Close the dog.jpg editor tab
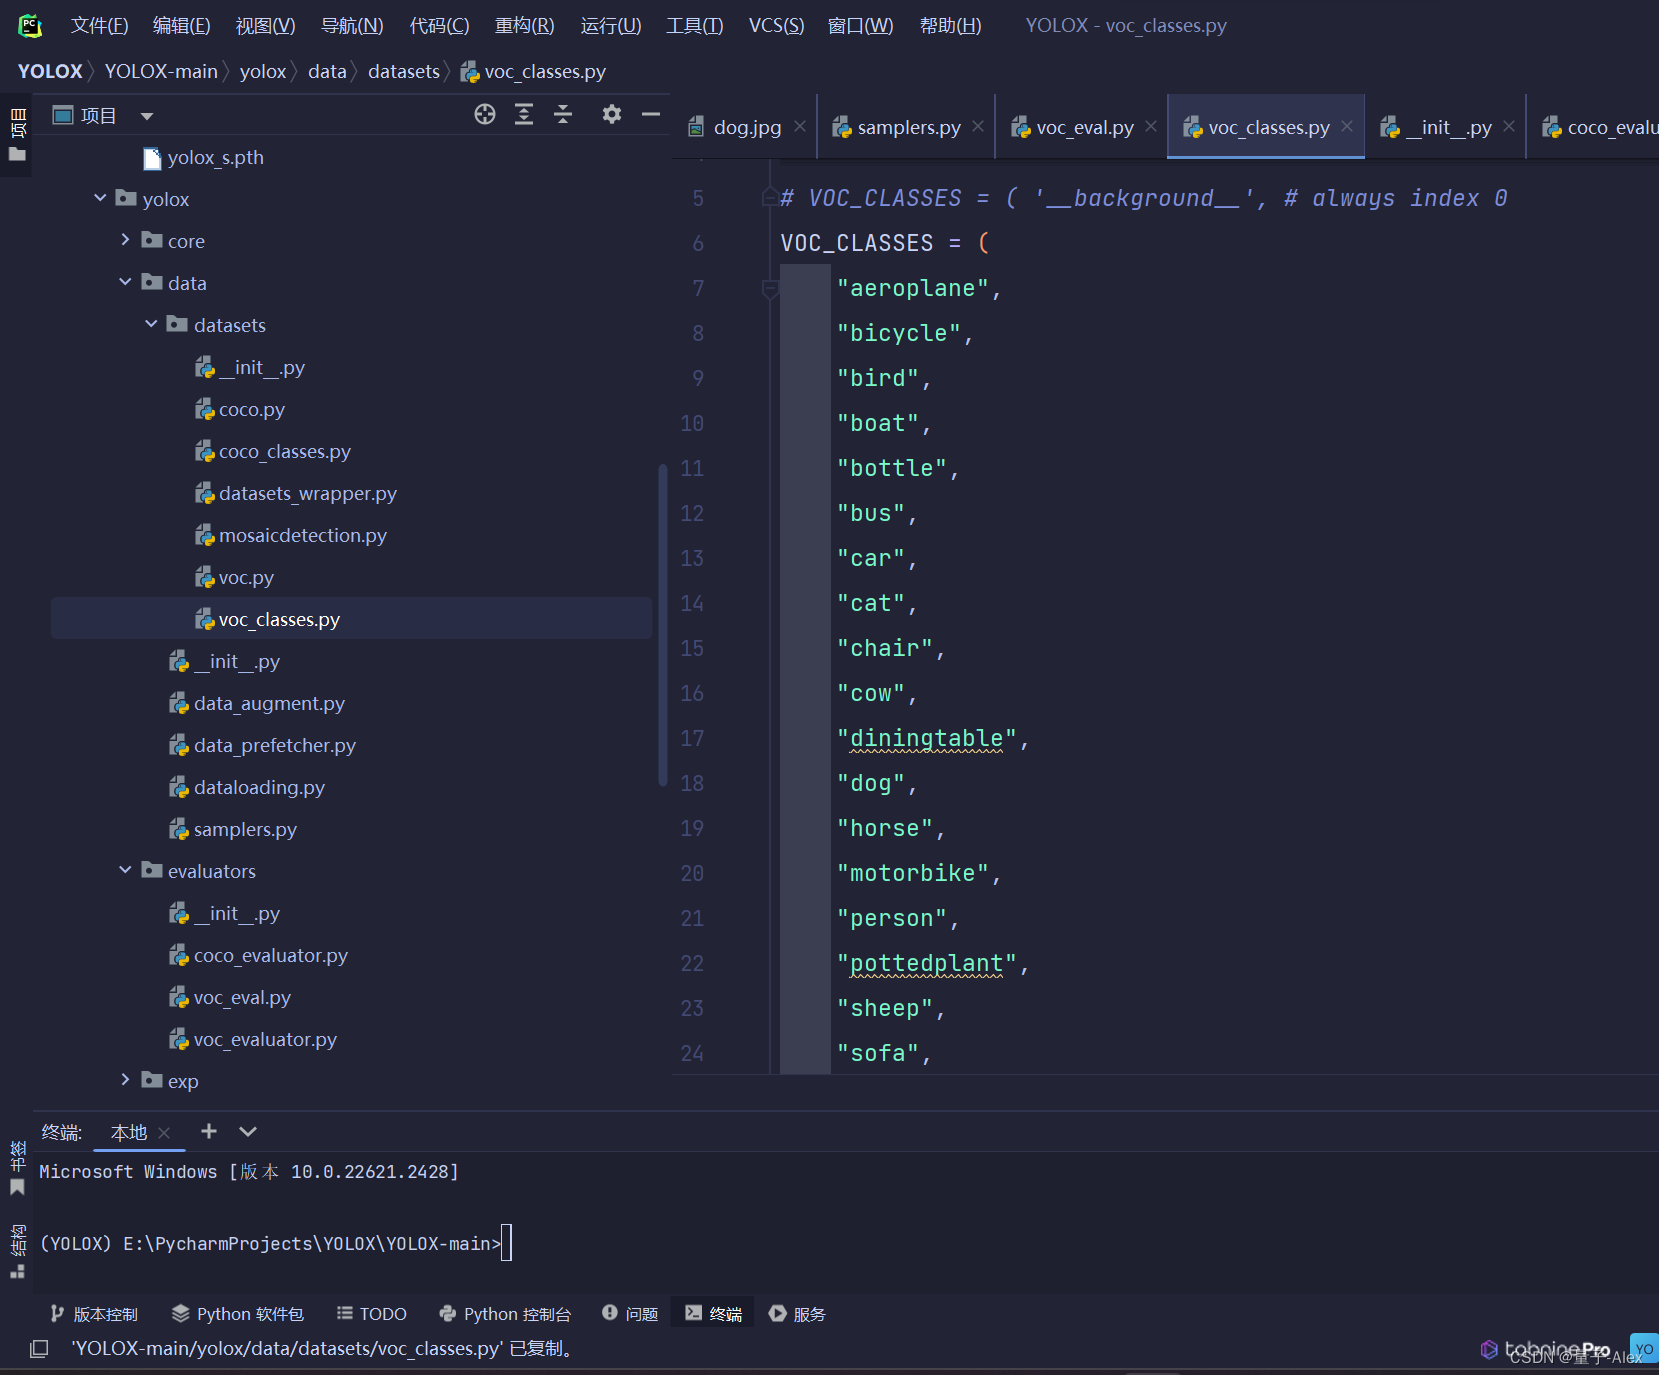Screen dimensions: 1659x1375 point(800,126)
